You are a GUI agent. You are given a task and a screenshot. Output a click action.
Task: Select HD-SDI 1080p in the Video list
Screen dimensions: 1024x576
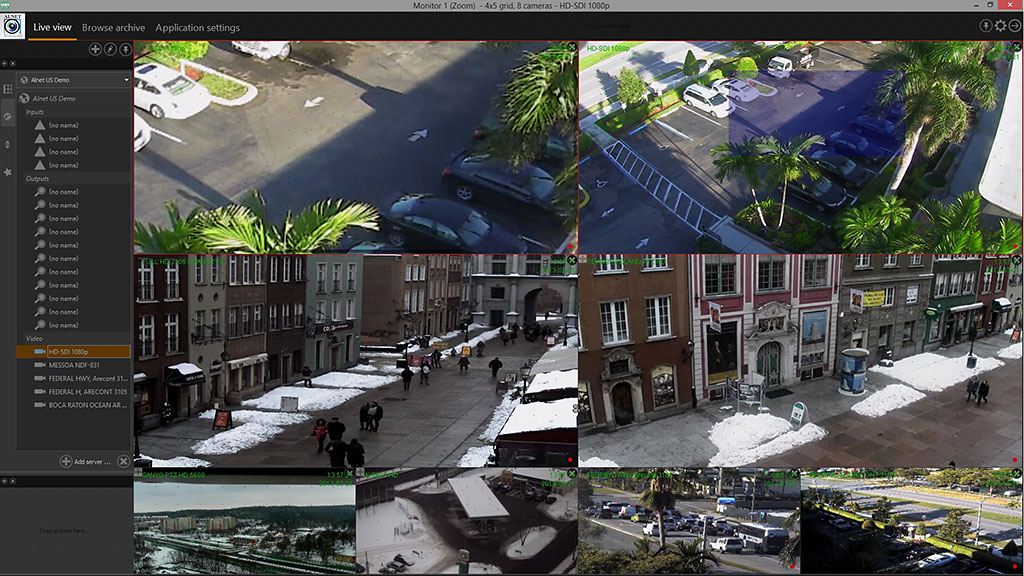(74, 352)
